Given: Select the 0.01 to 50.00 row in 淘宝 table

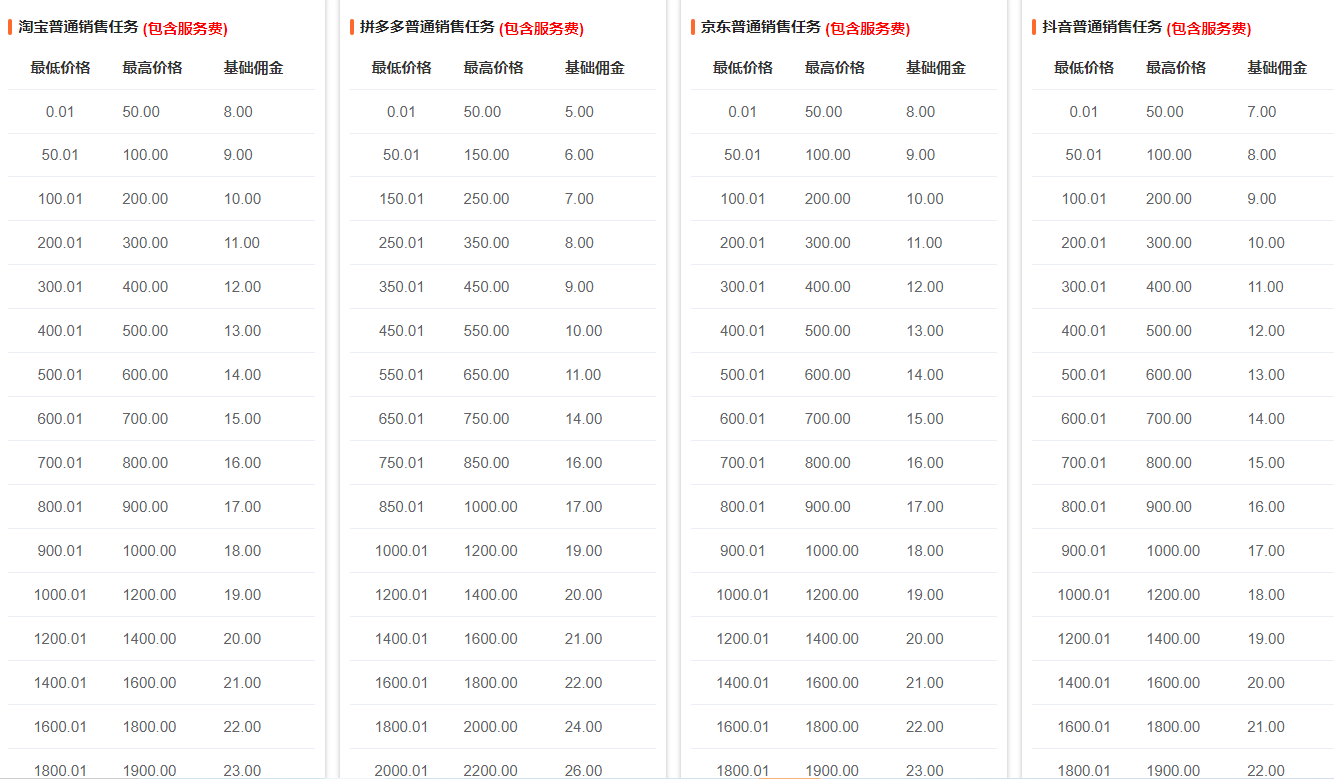Looking at the screenshot, I should [150, 111].
